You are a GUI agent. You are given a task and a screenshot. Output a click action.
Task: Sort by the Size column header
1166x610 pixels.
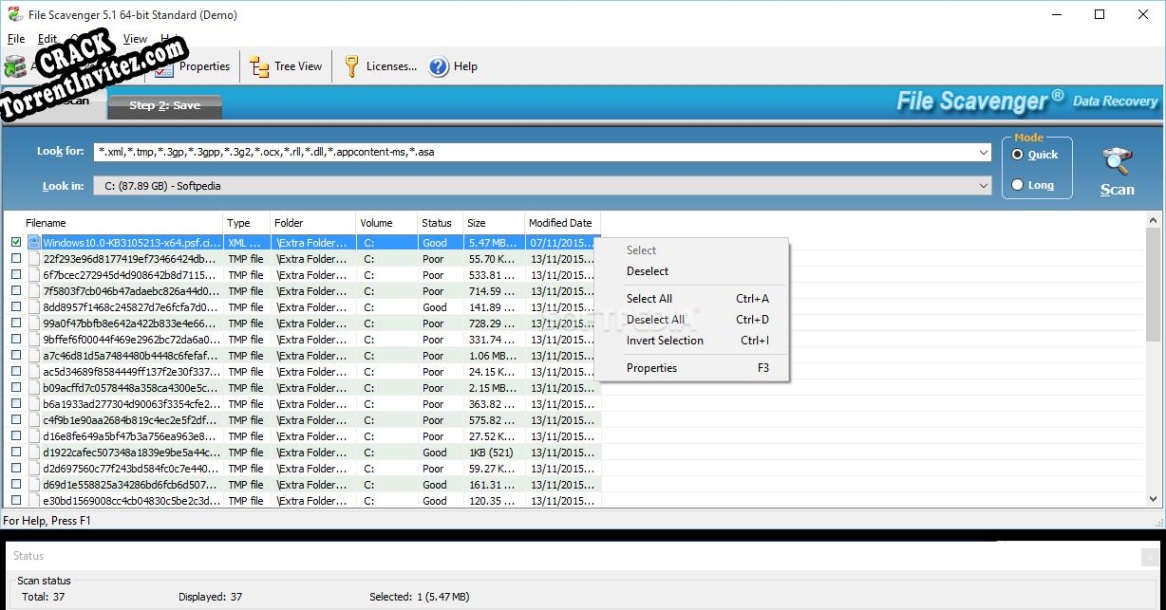pos(476,223)
